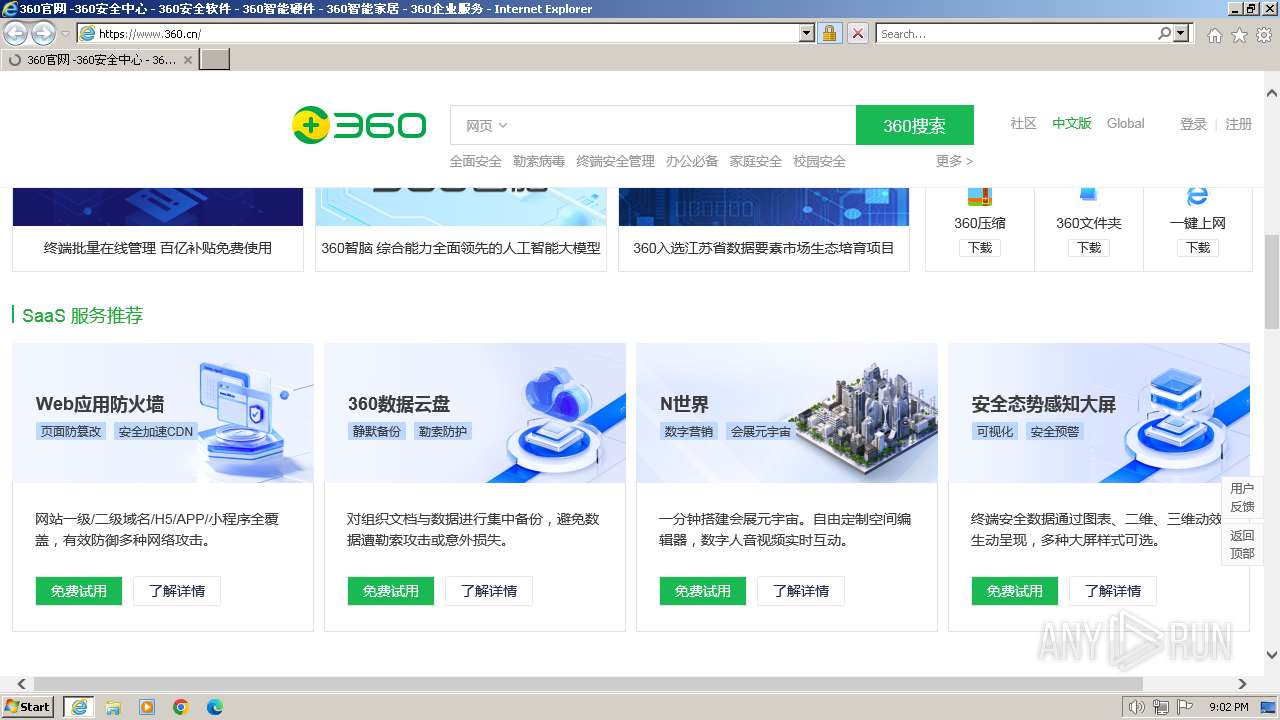Open the 终端安全管理 quick link
The image size is (1280, 720).
coord(615,161)
